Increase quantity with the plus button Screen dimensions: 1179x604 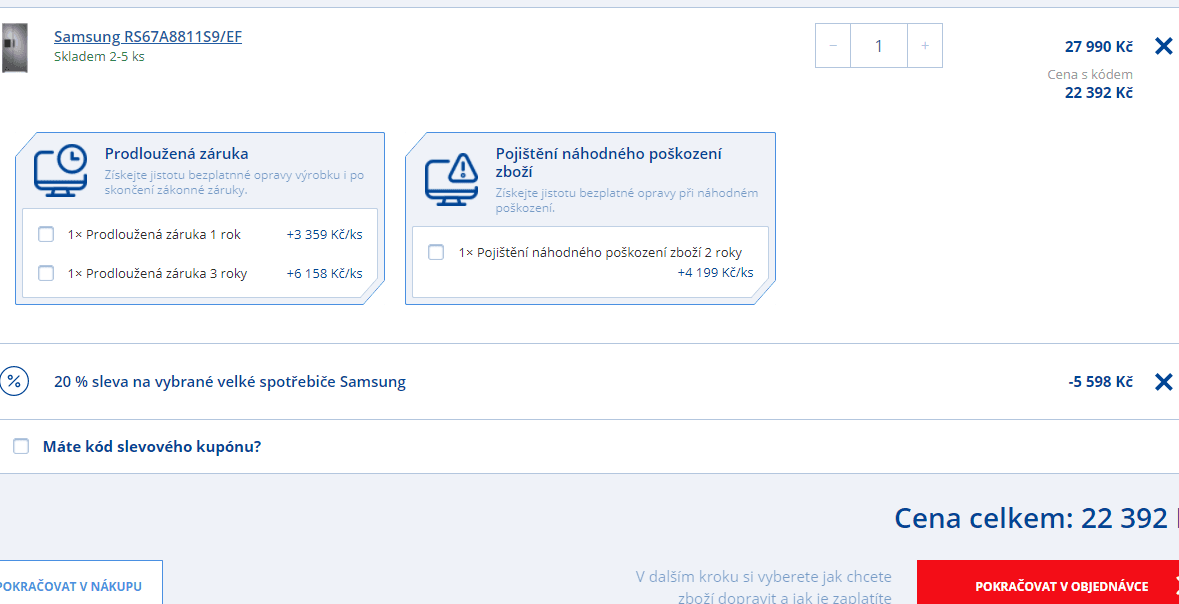pos(925,45)
